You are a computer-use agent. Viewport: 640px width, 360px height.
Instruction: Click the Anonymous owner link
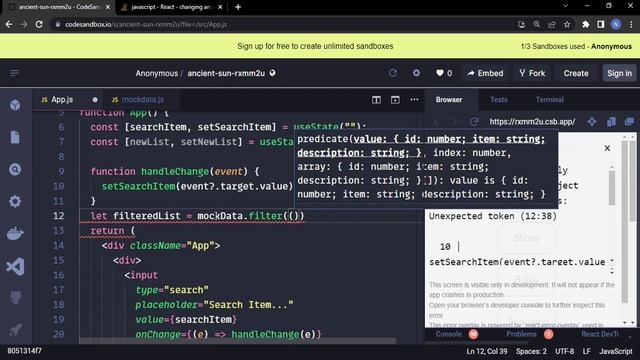157,73
